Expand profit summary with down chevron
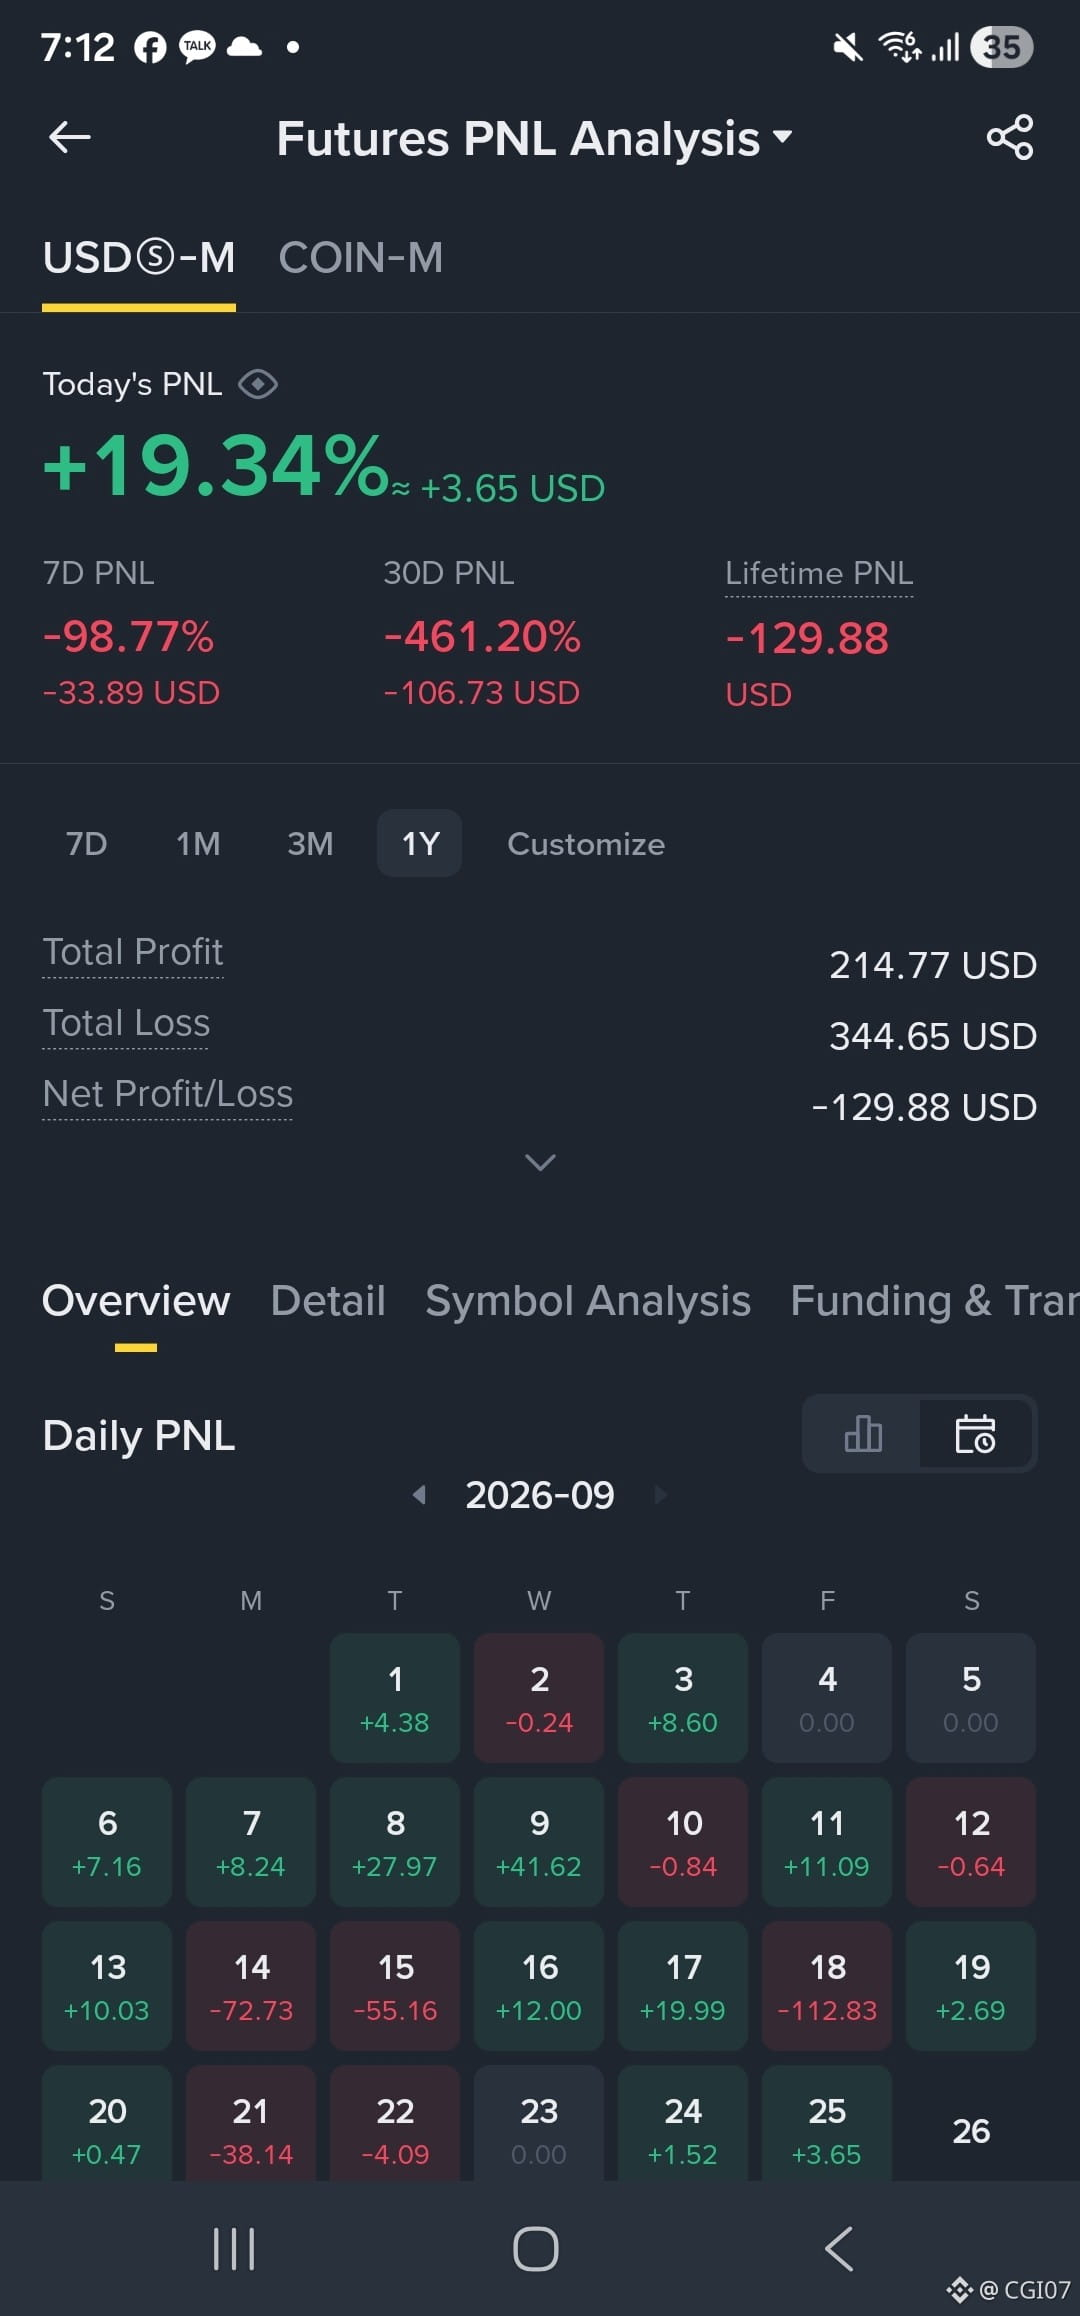The height and width of the screenshot is (2316, 1080). click(x=540, y=1162)
